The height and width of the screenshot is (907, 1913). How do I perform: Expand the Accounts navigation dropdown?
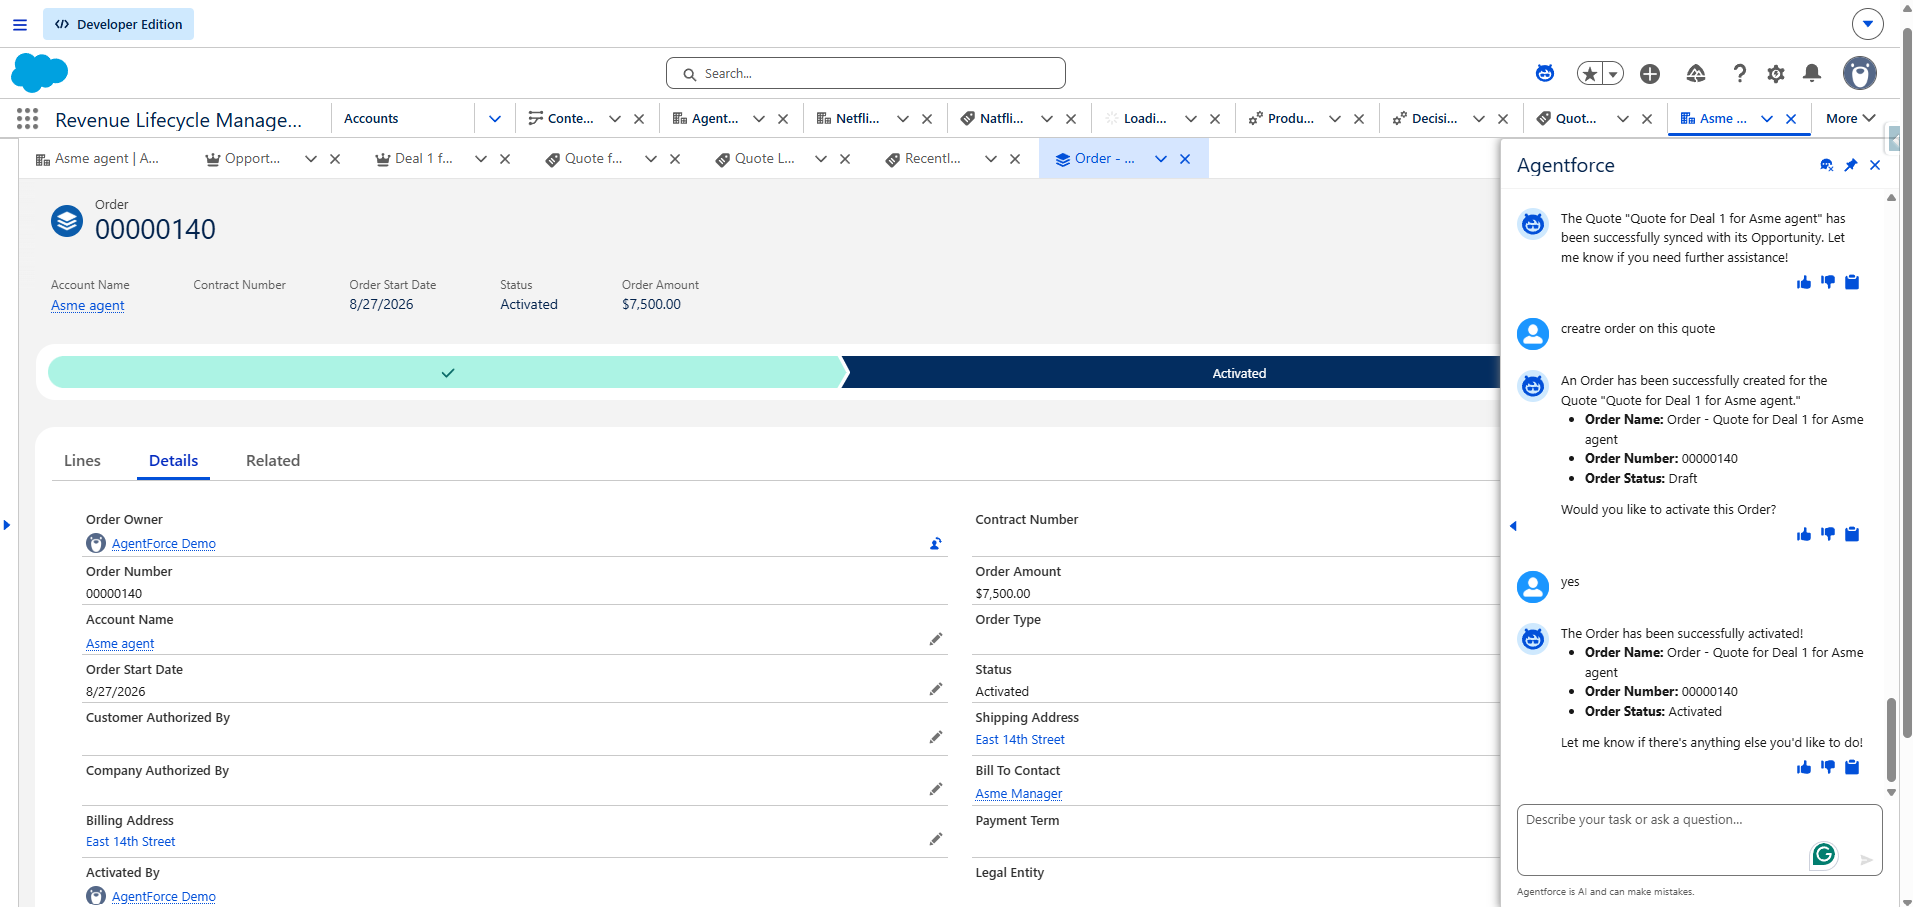[x=495, y=119]
